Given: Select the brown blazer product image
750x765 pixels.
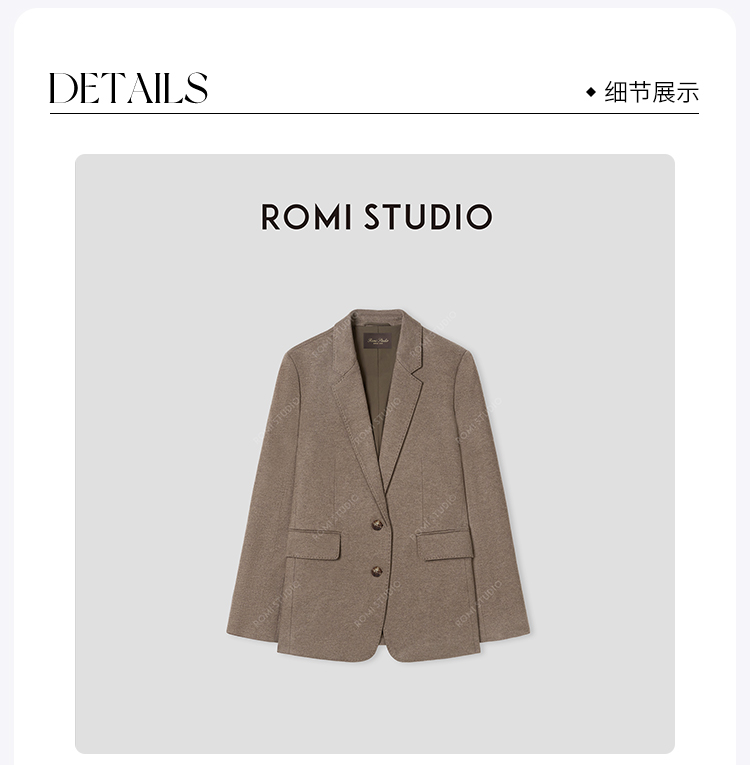Looking at the screenshot, I should point(378,485).
